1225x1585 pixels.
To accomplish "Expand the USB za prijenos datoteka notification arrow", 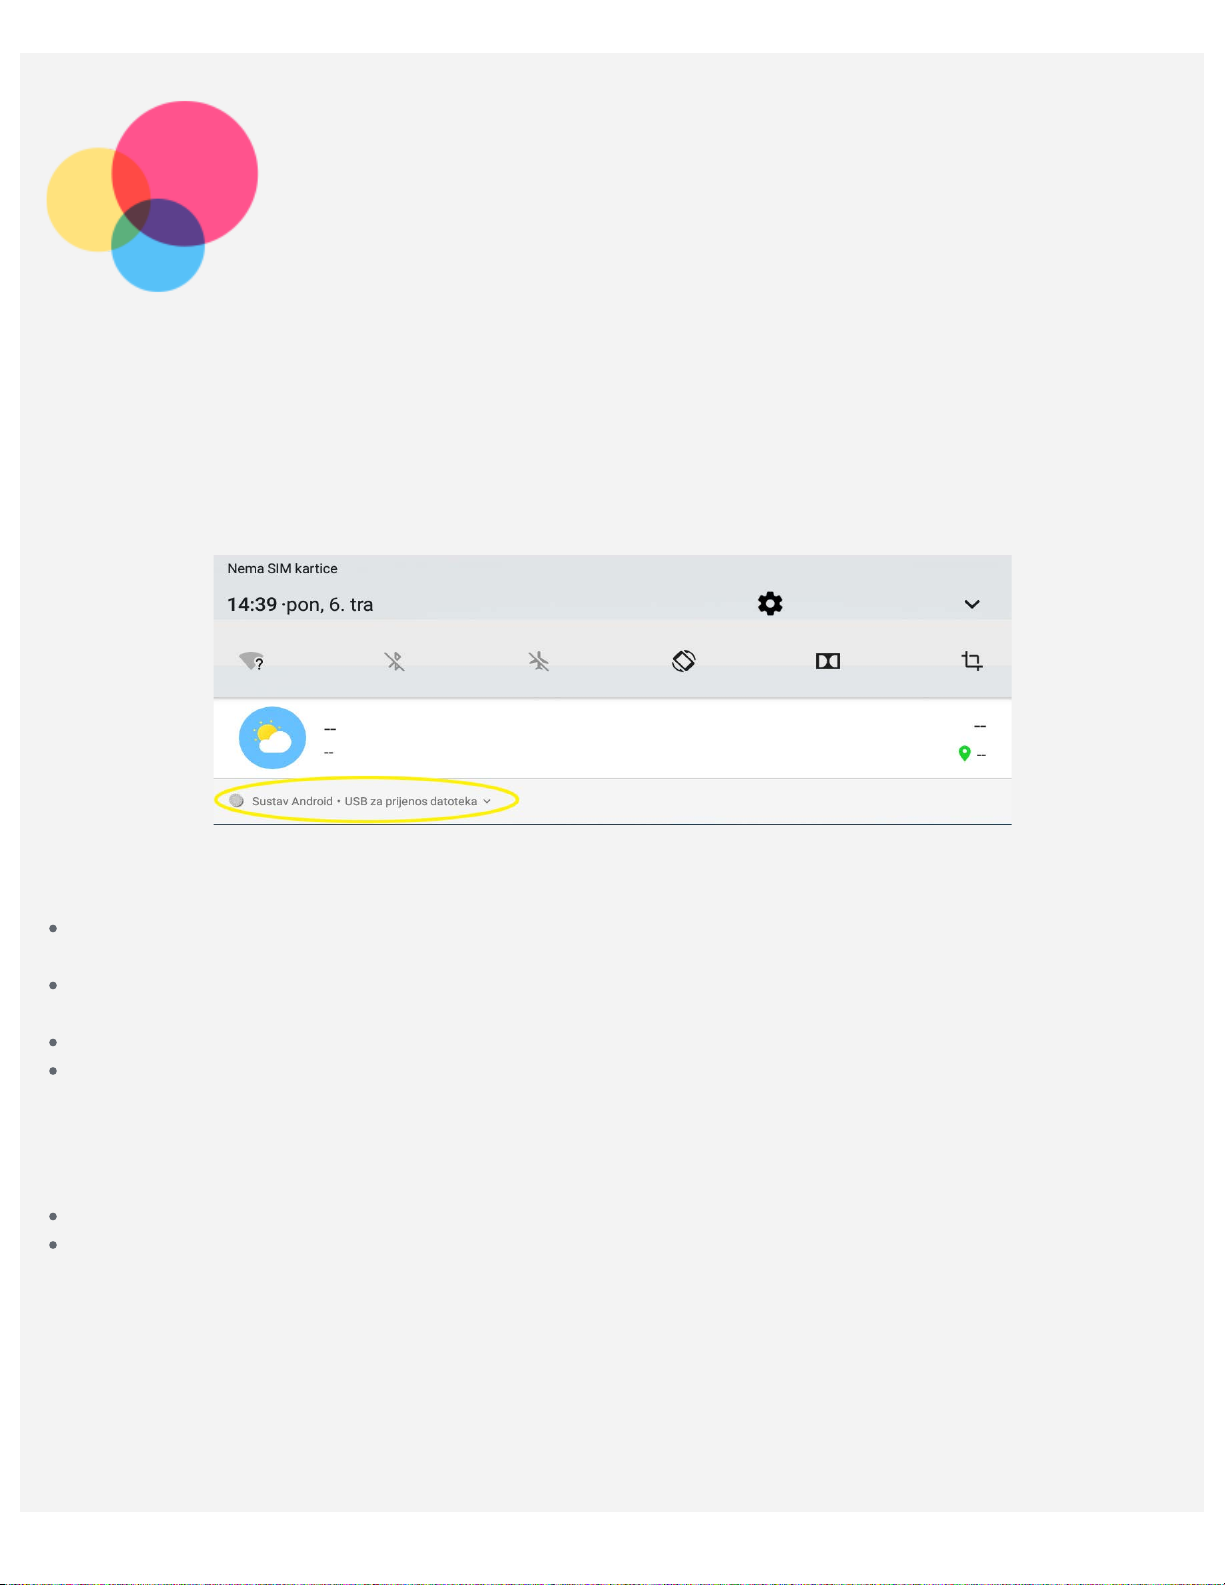I will (487, 801).
